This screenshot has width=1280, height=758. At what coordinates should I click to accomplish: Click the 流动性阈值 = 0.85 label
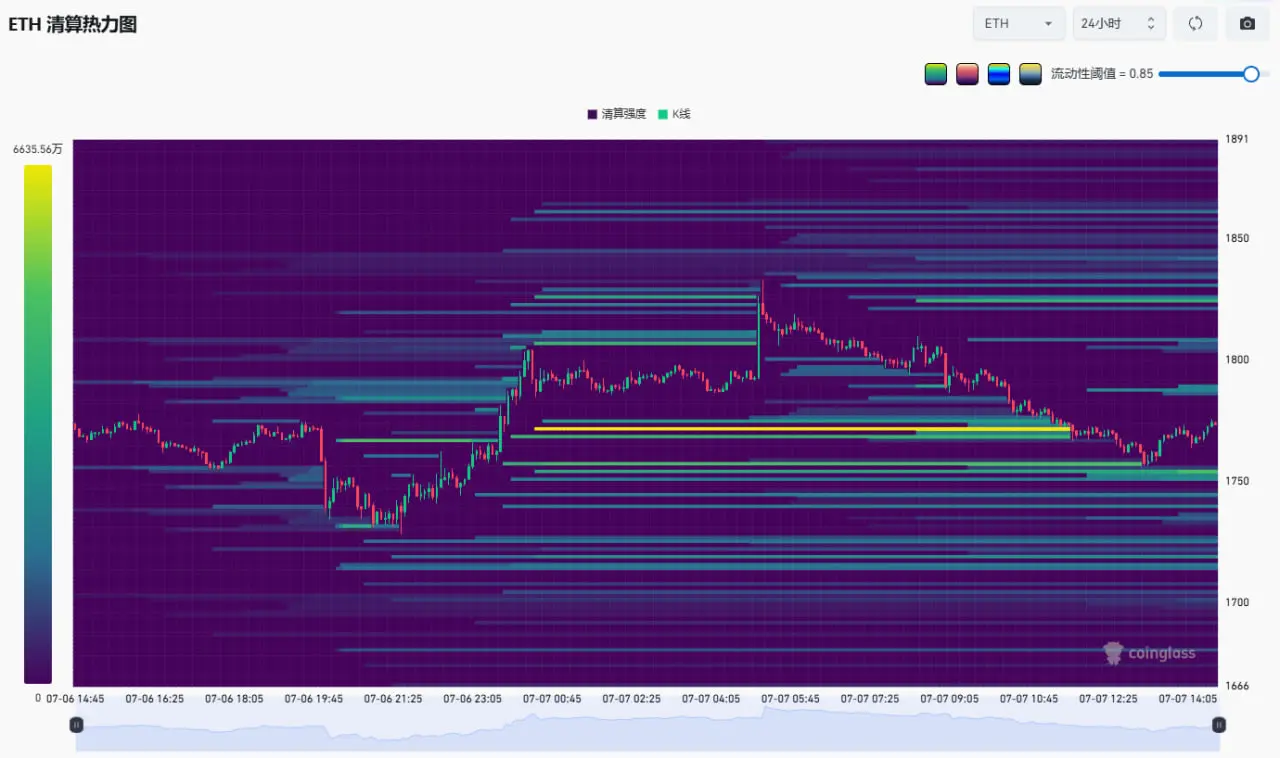[1102, 74]
